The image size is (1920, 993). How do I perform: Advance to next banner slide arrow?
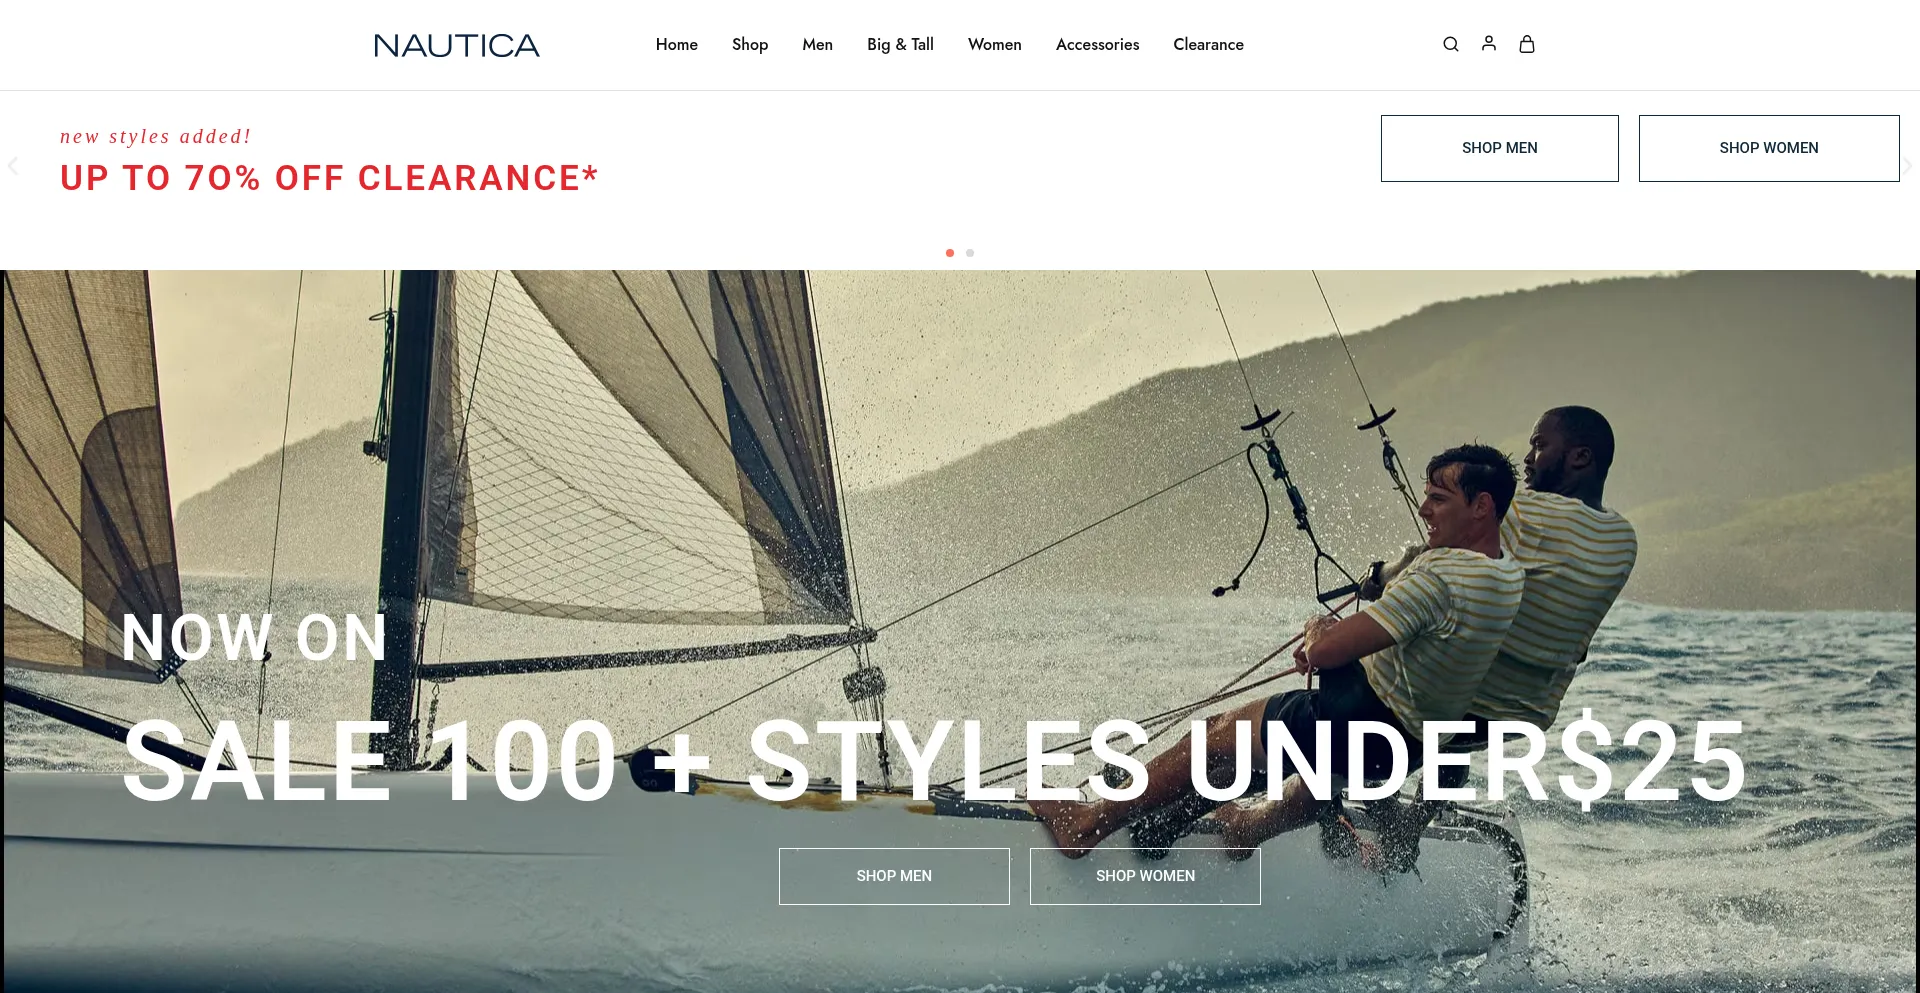(1907, 166)
